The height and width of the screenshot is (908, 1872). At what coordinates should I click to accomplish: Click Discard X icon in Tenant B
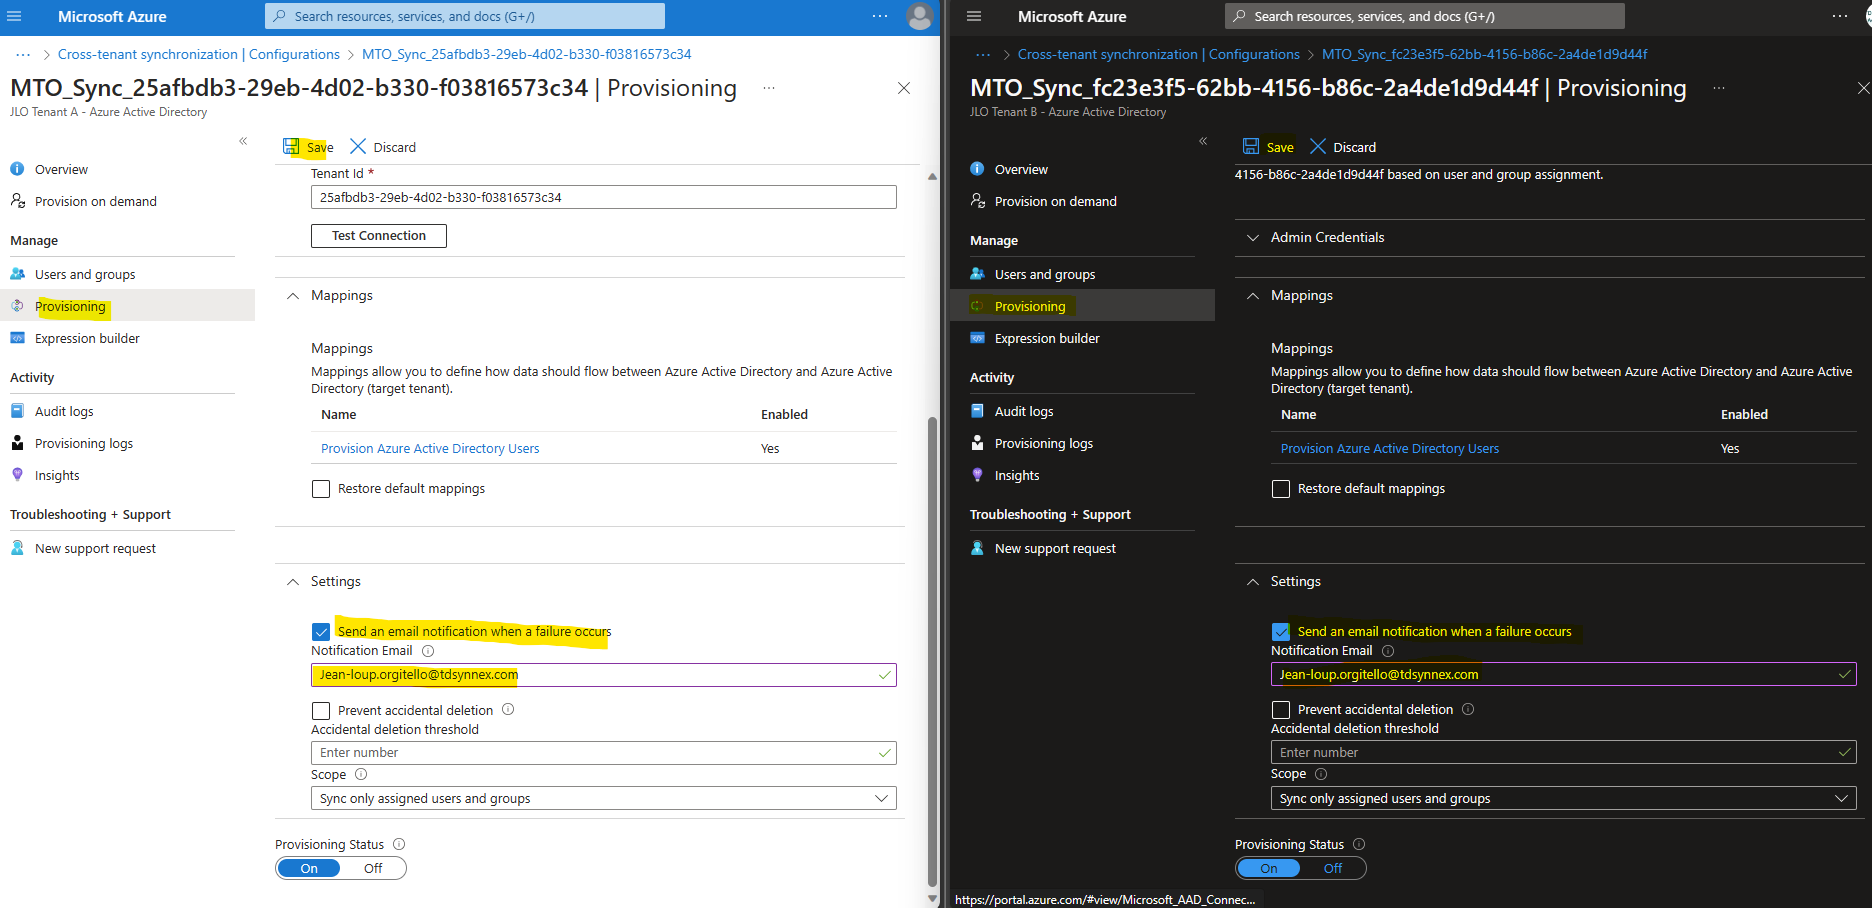[x=1318, y=146]
